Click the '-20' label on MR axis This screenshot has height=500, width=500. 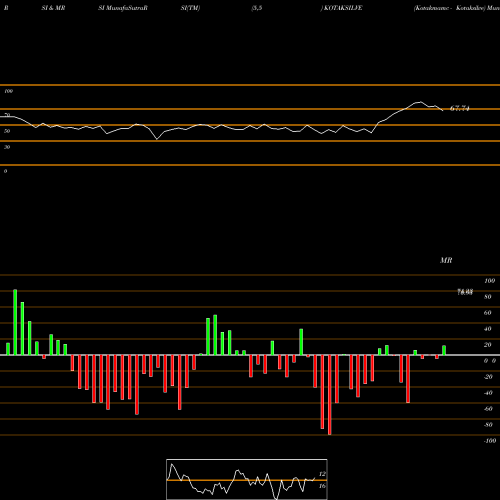pyautogui.click(x=488, y=377)
